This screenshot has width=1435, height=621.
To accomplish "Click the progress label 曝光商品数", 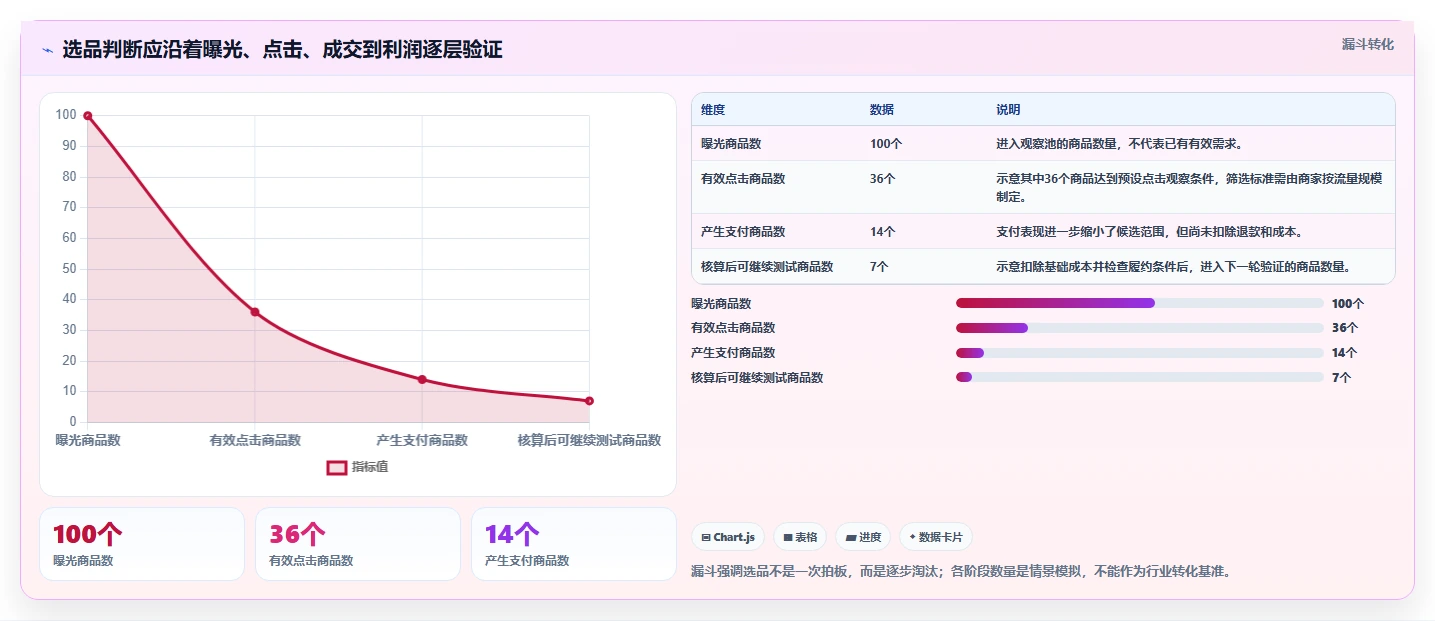I will 721,303.
